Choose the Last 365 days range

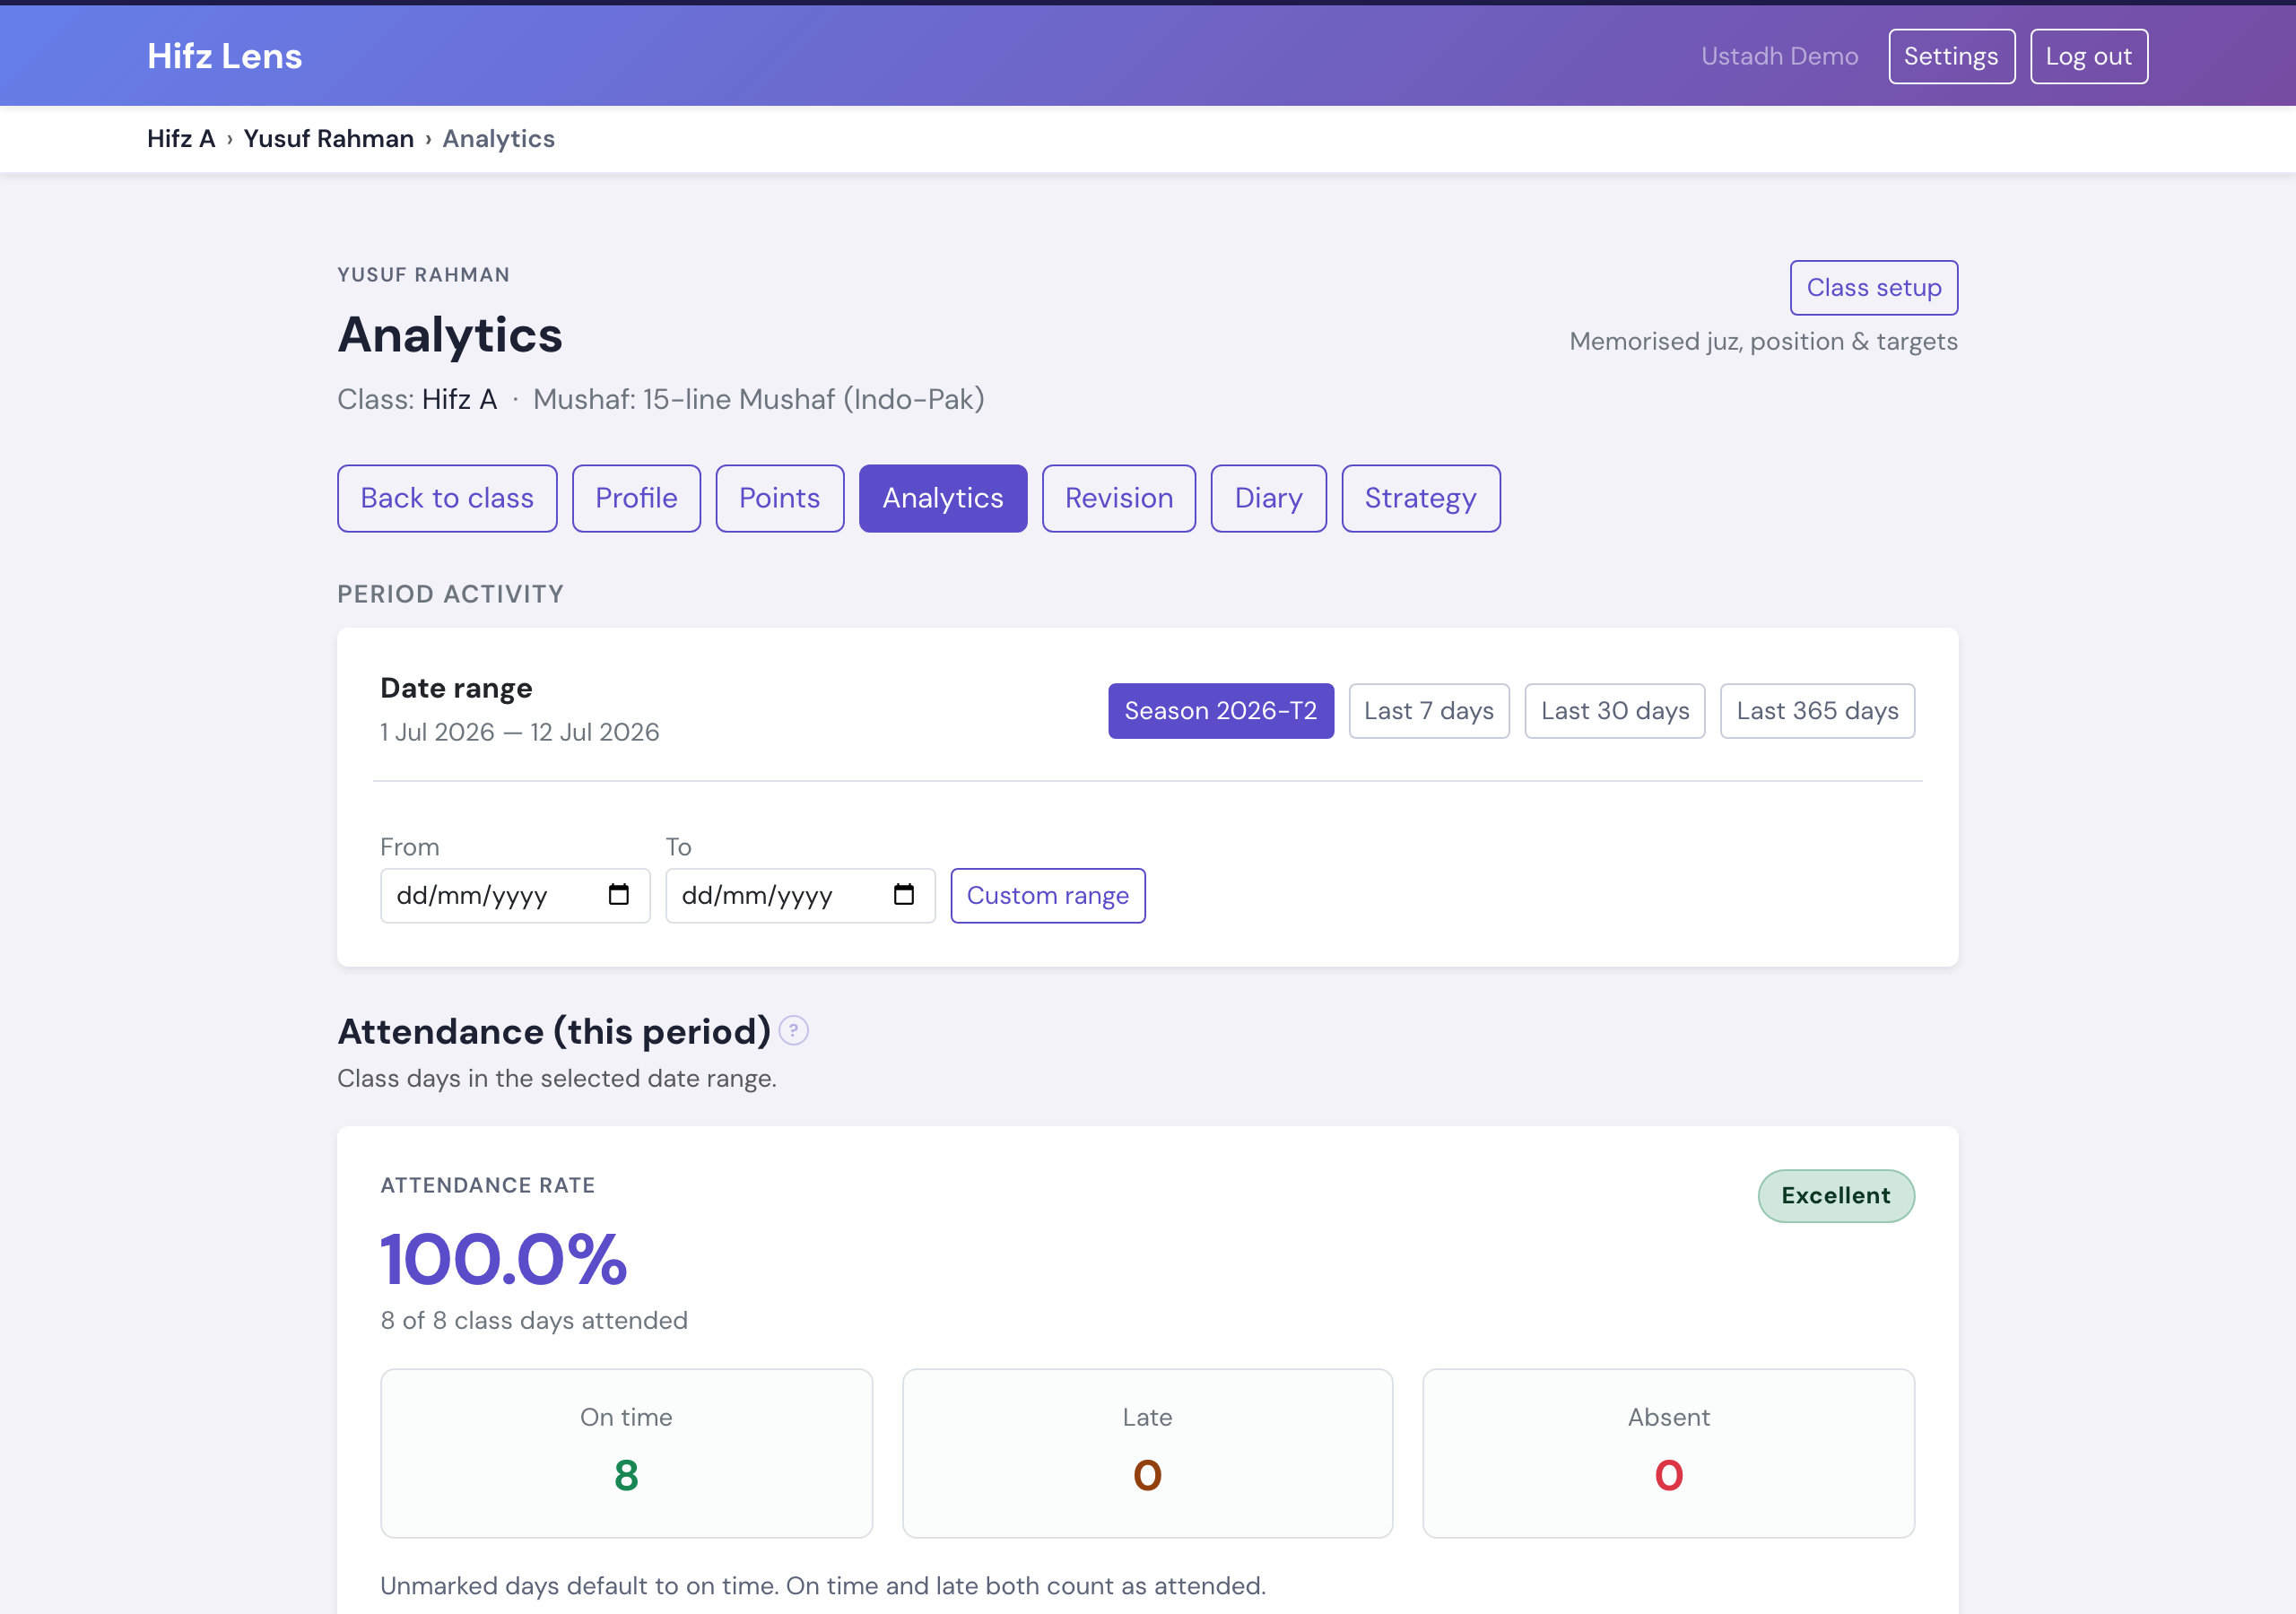tap(1817, 711)
